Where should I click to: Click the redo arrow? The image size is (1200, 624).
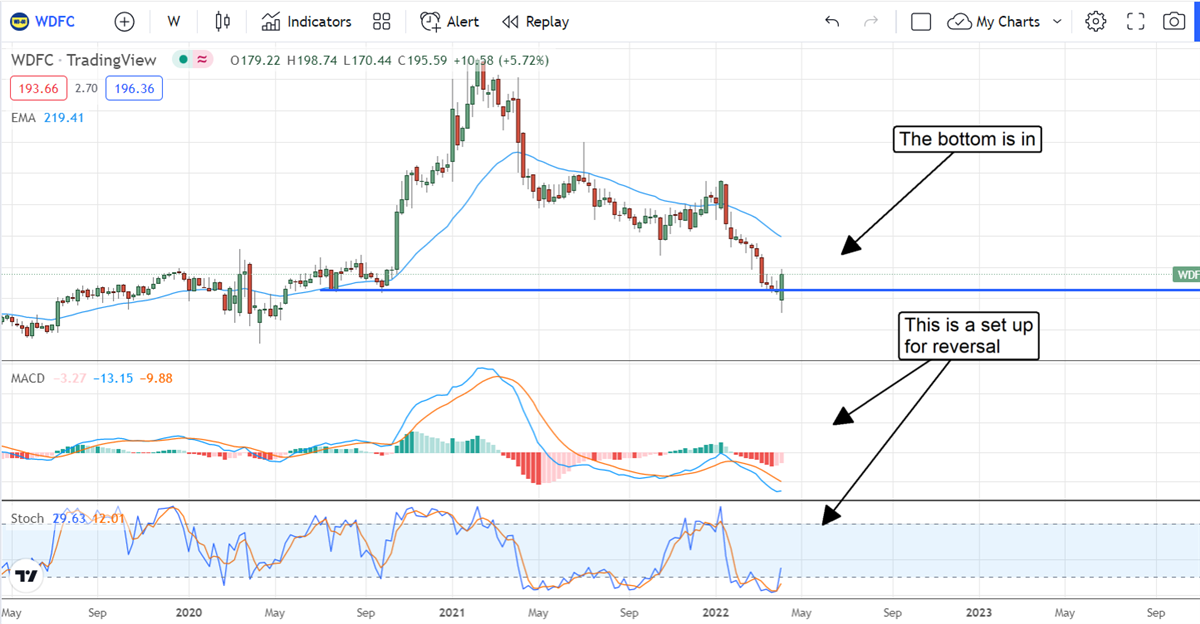pyautogui.click(x=870, y=21)
